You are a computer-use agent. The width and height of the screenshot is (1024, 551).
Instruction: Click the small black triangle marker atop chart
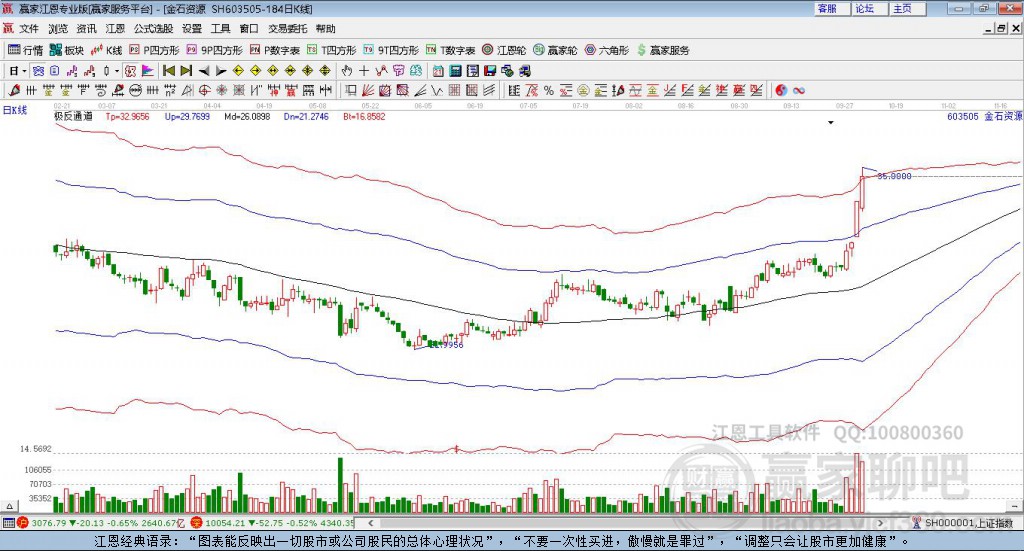(831, 123)
